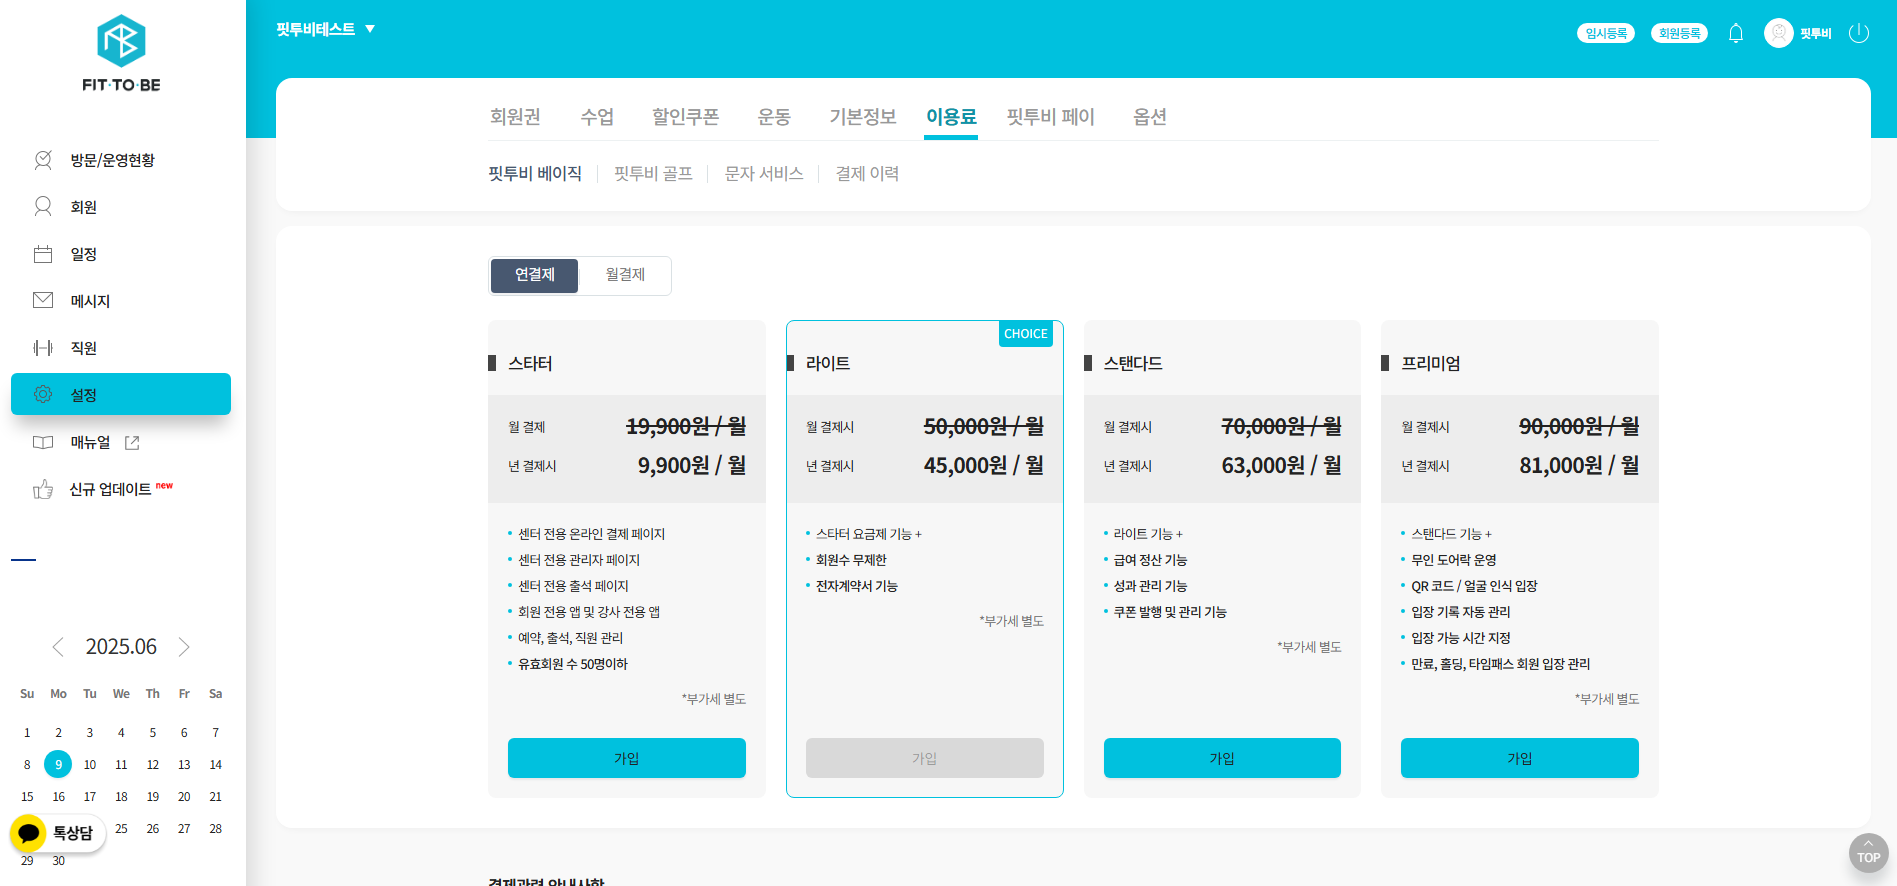The image size is (1897, 886).
Task: Click 회원등록 button in header
Action: 1679,33
